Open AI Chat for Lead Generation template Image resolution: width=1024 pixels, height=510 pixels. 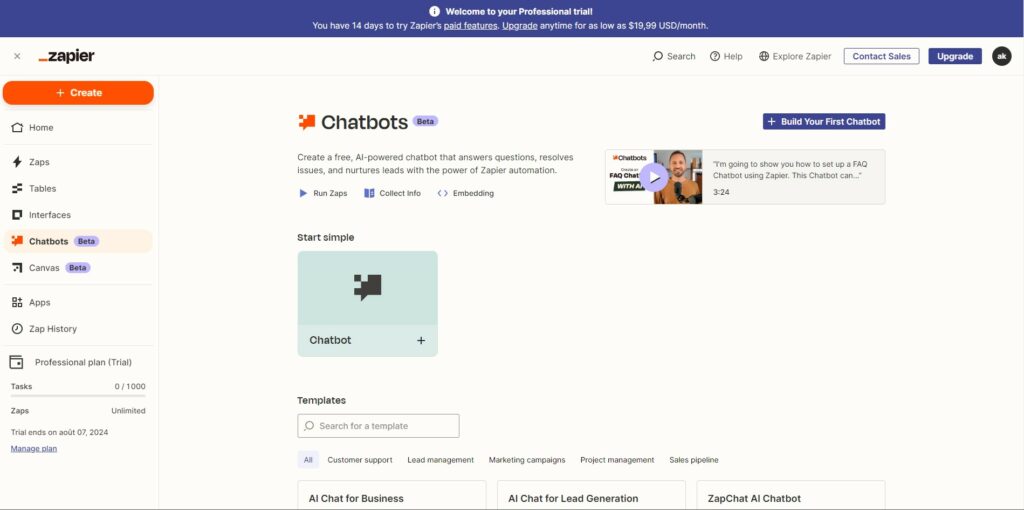click(x=591, y=496)
